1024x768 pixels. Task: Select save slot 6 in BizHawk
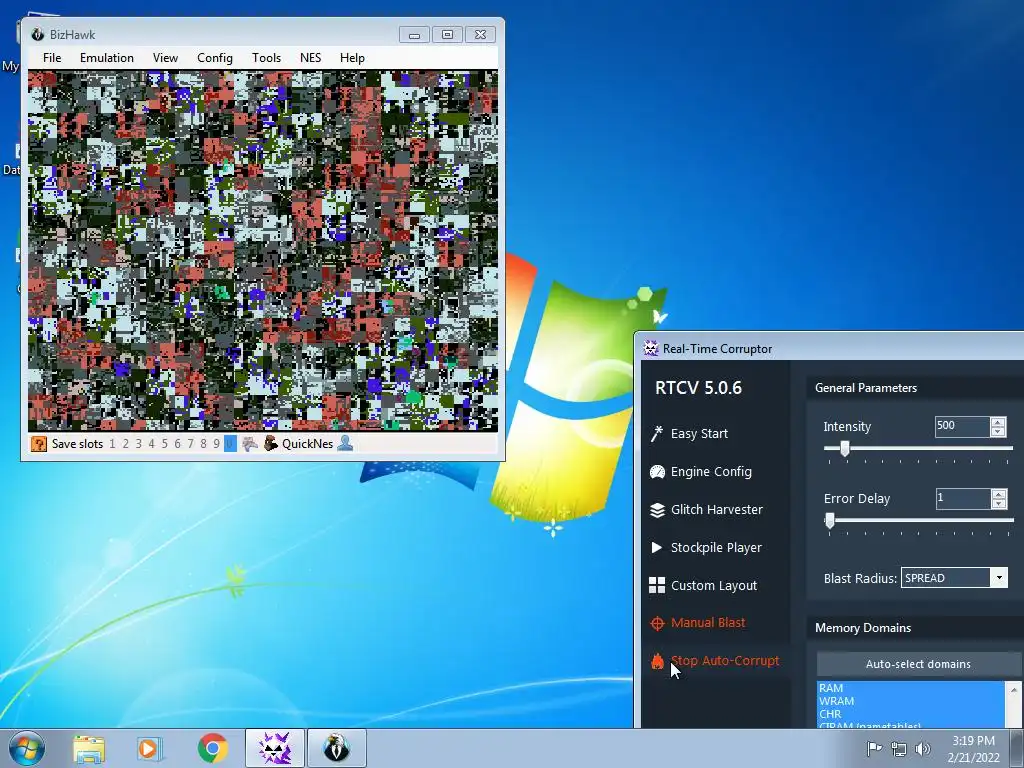tap(177, 443)
